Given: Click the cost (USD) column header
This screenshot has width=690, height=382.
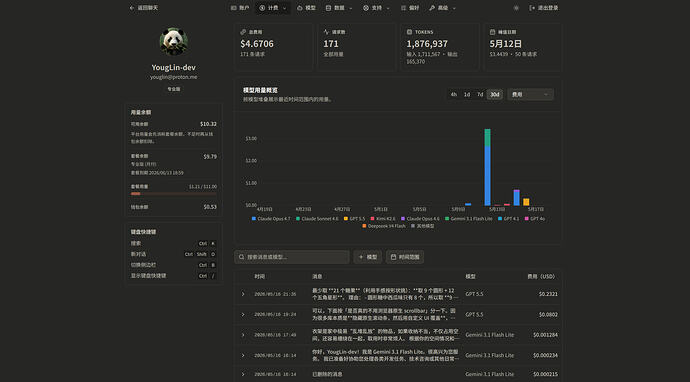Looking at the screenshot, I should click(x=541, y=276).
